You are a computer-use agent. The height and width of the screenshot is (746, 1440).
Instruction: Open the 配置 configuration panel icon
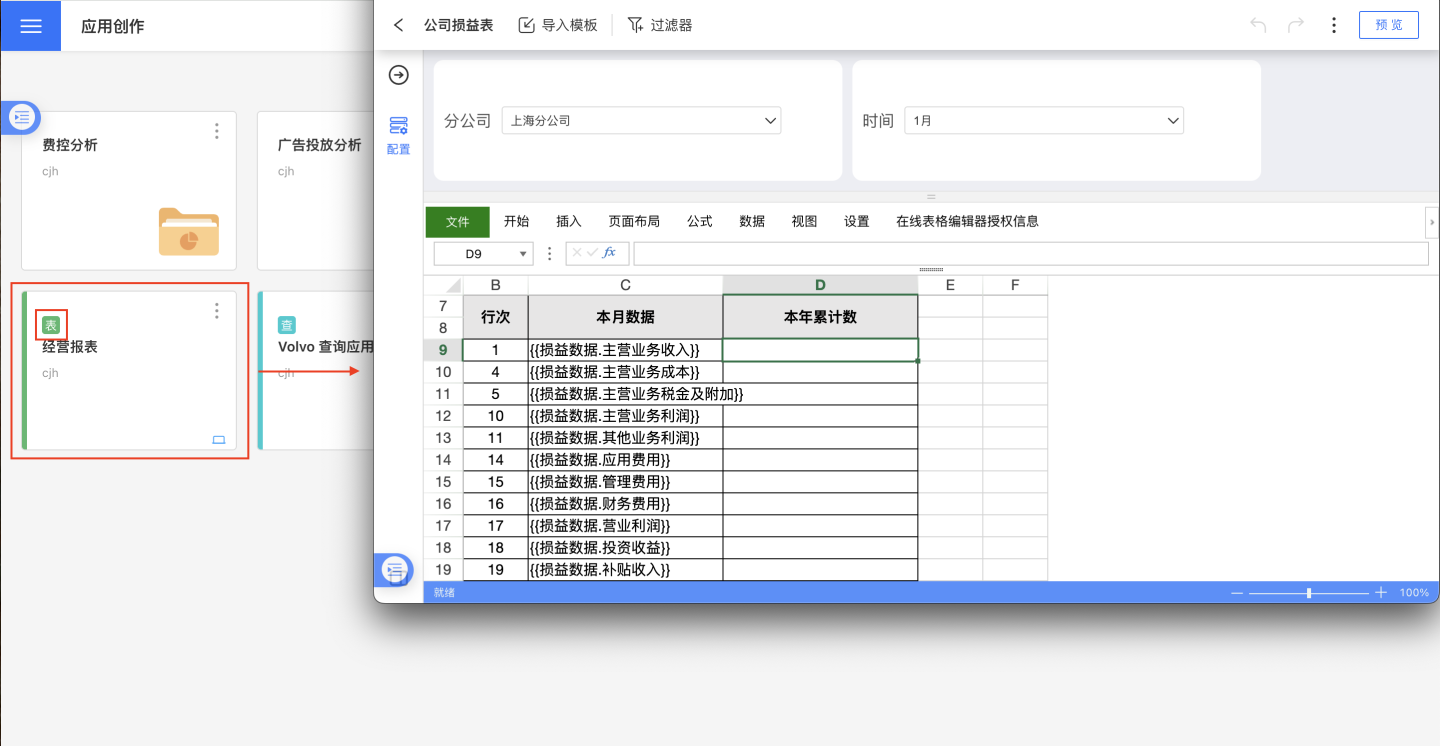[399, 135]
